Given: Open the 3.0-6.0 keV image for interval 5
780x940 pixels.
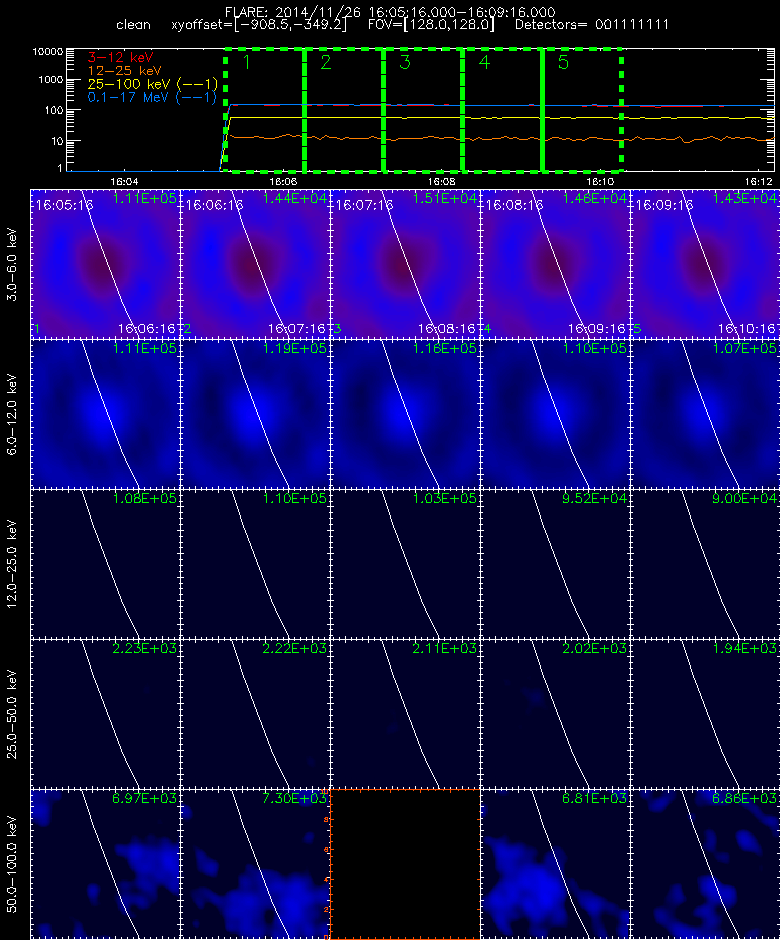Looking at the screenshot, I should (x=704, y=264).
